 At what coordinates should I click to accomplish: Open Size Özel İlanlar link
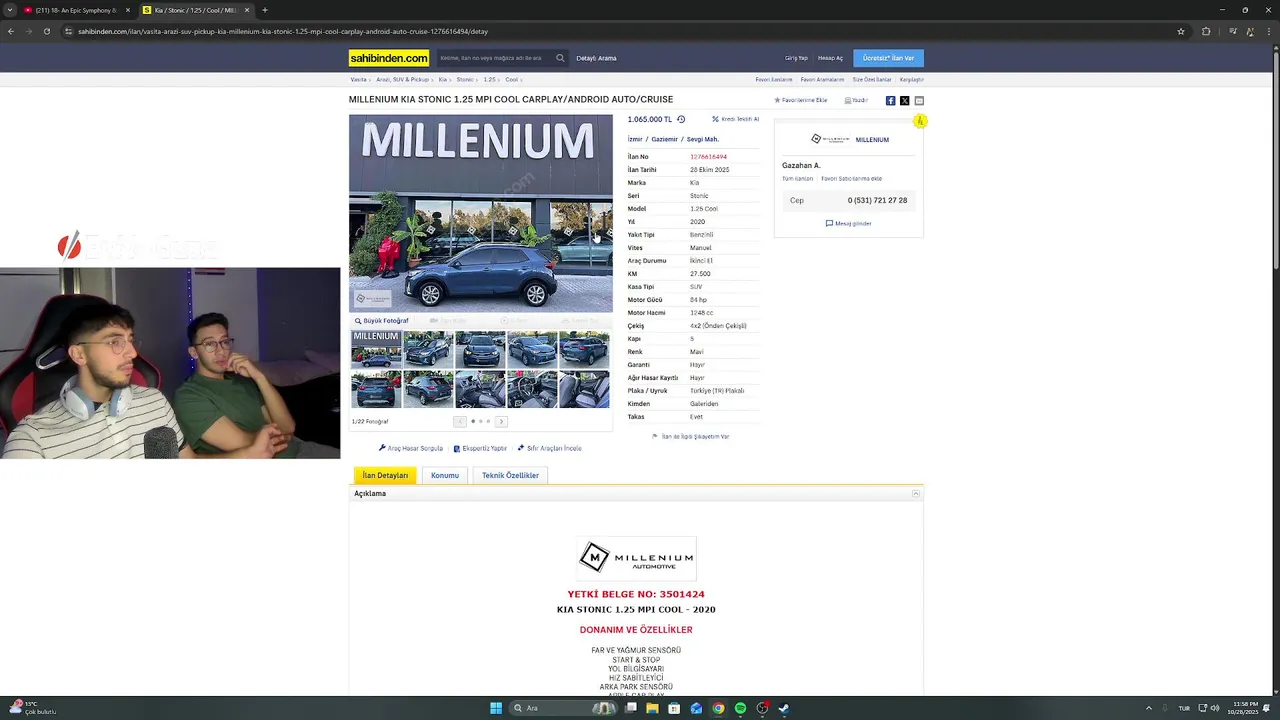[872, 79]
